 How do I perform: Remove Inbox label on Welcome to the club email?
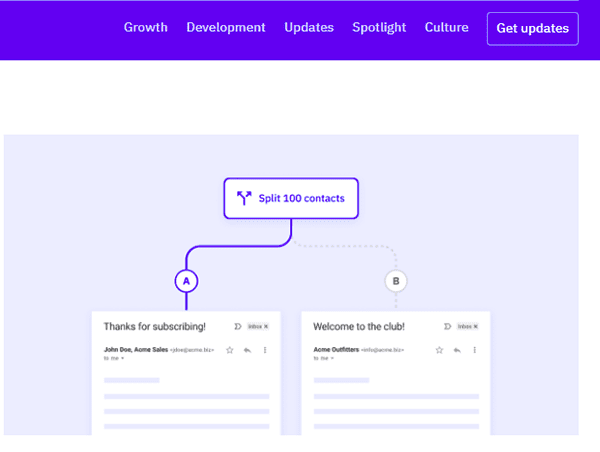click(x=476, y=326)
